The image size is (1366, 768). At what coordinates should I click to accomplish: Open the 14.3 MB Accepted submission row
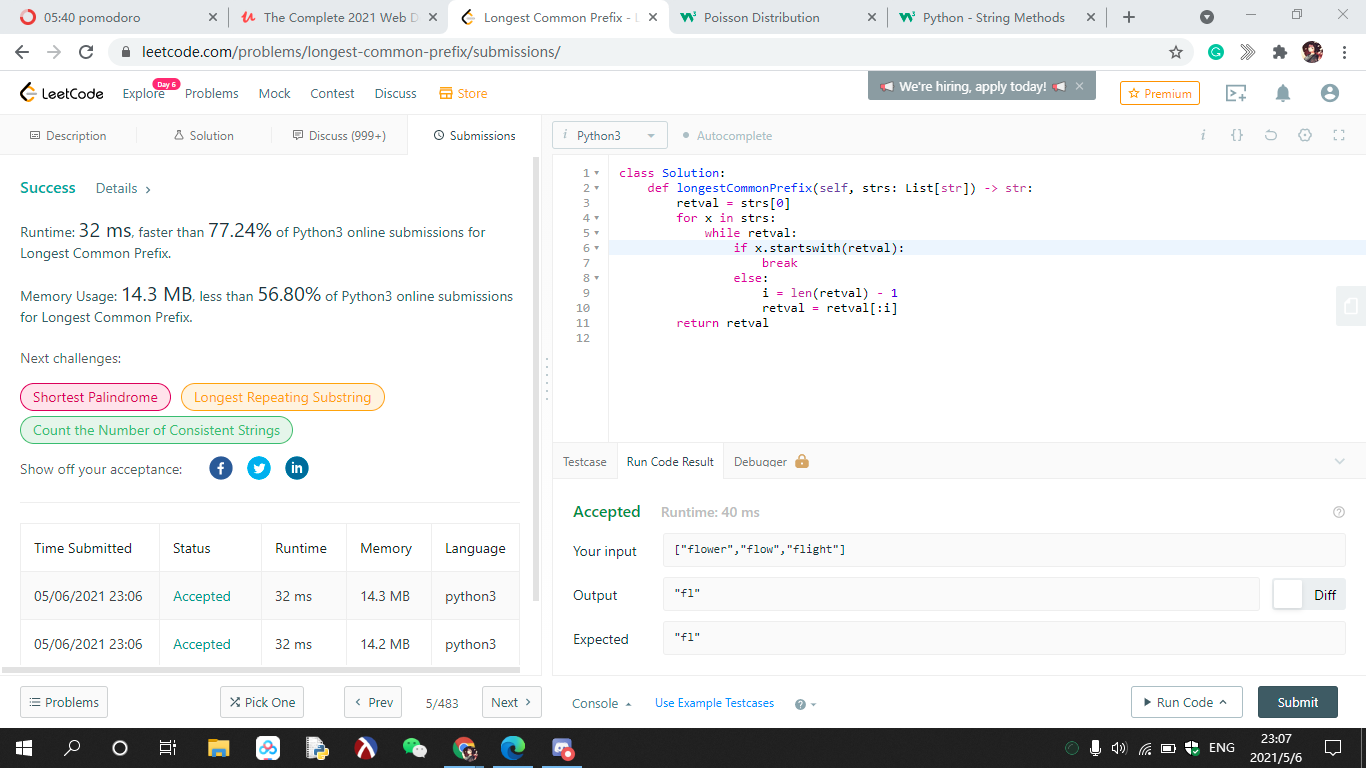tap(270, 596)
